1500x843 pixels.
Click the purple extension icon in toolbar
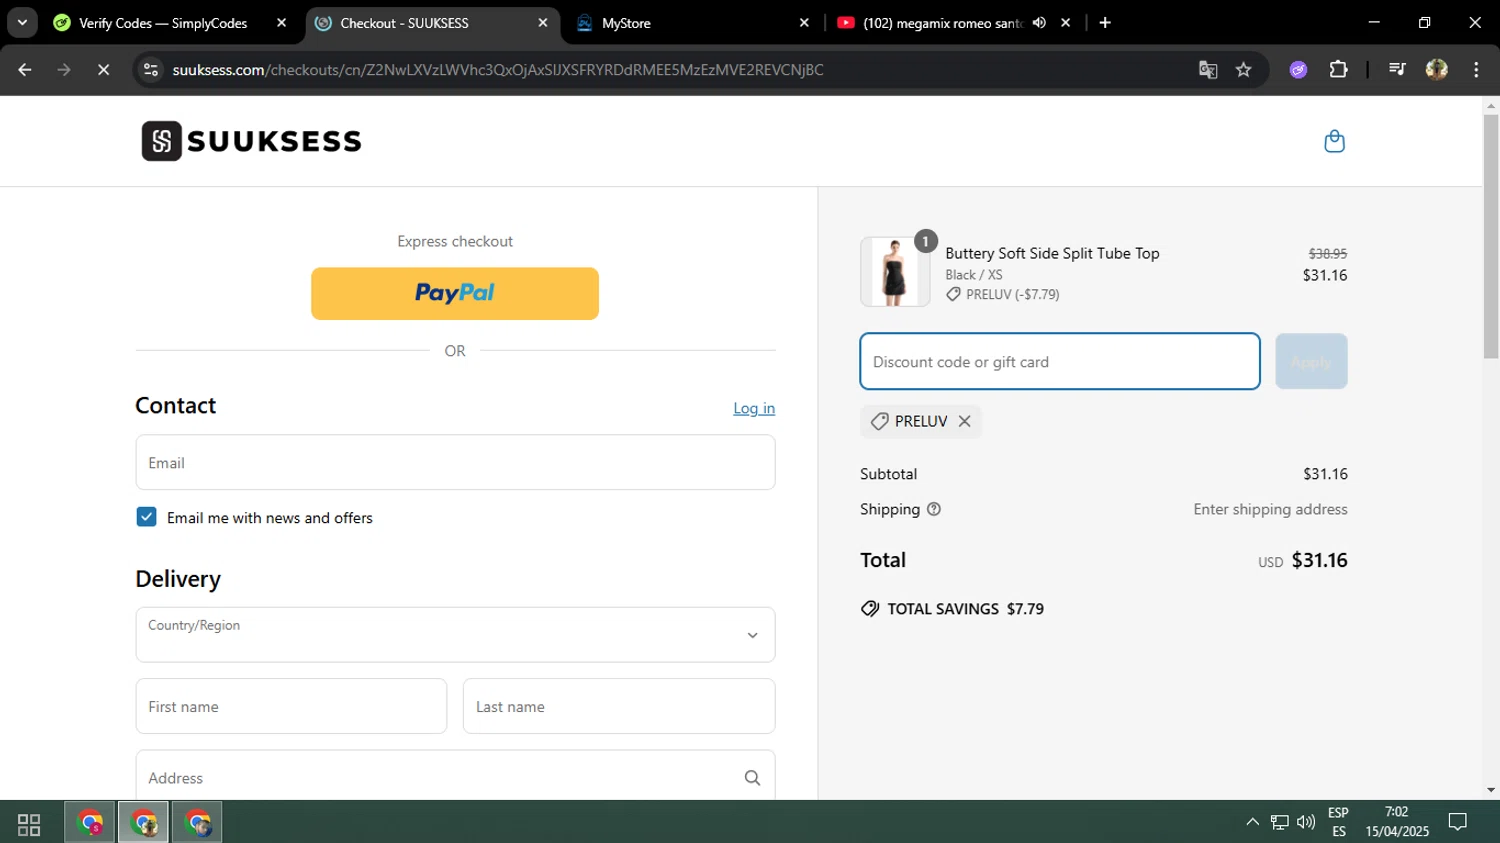click(1298, 69)
